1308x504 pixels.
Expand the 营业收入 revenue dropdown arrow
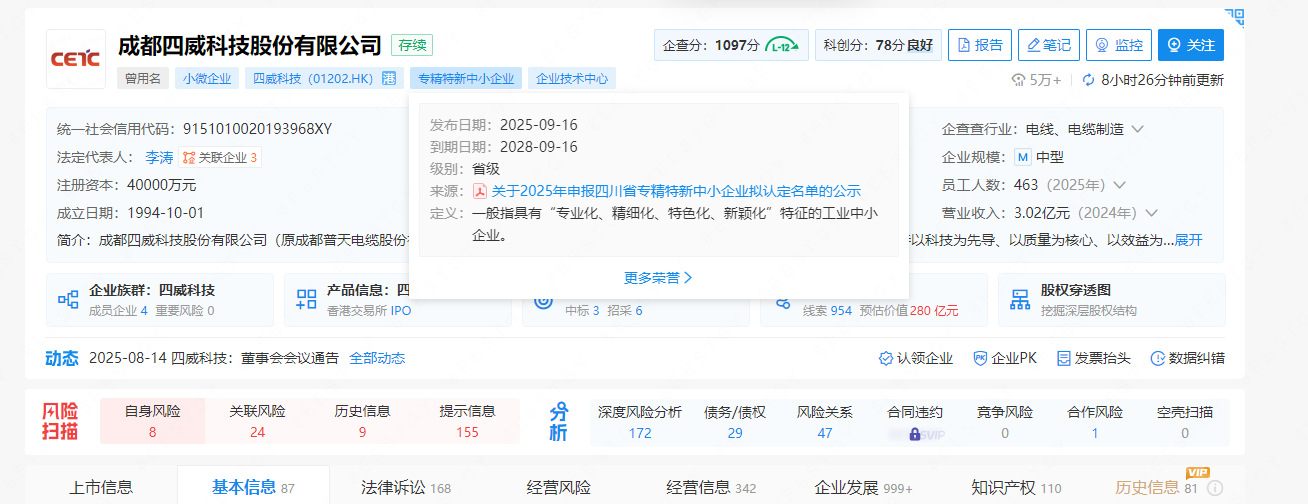coord(1152,213)
